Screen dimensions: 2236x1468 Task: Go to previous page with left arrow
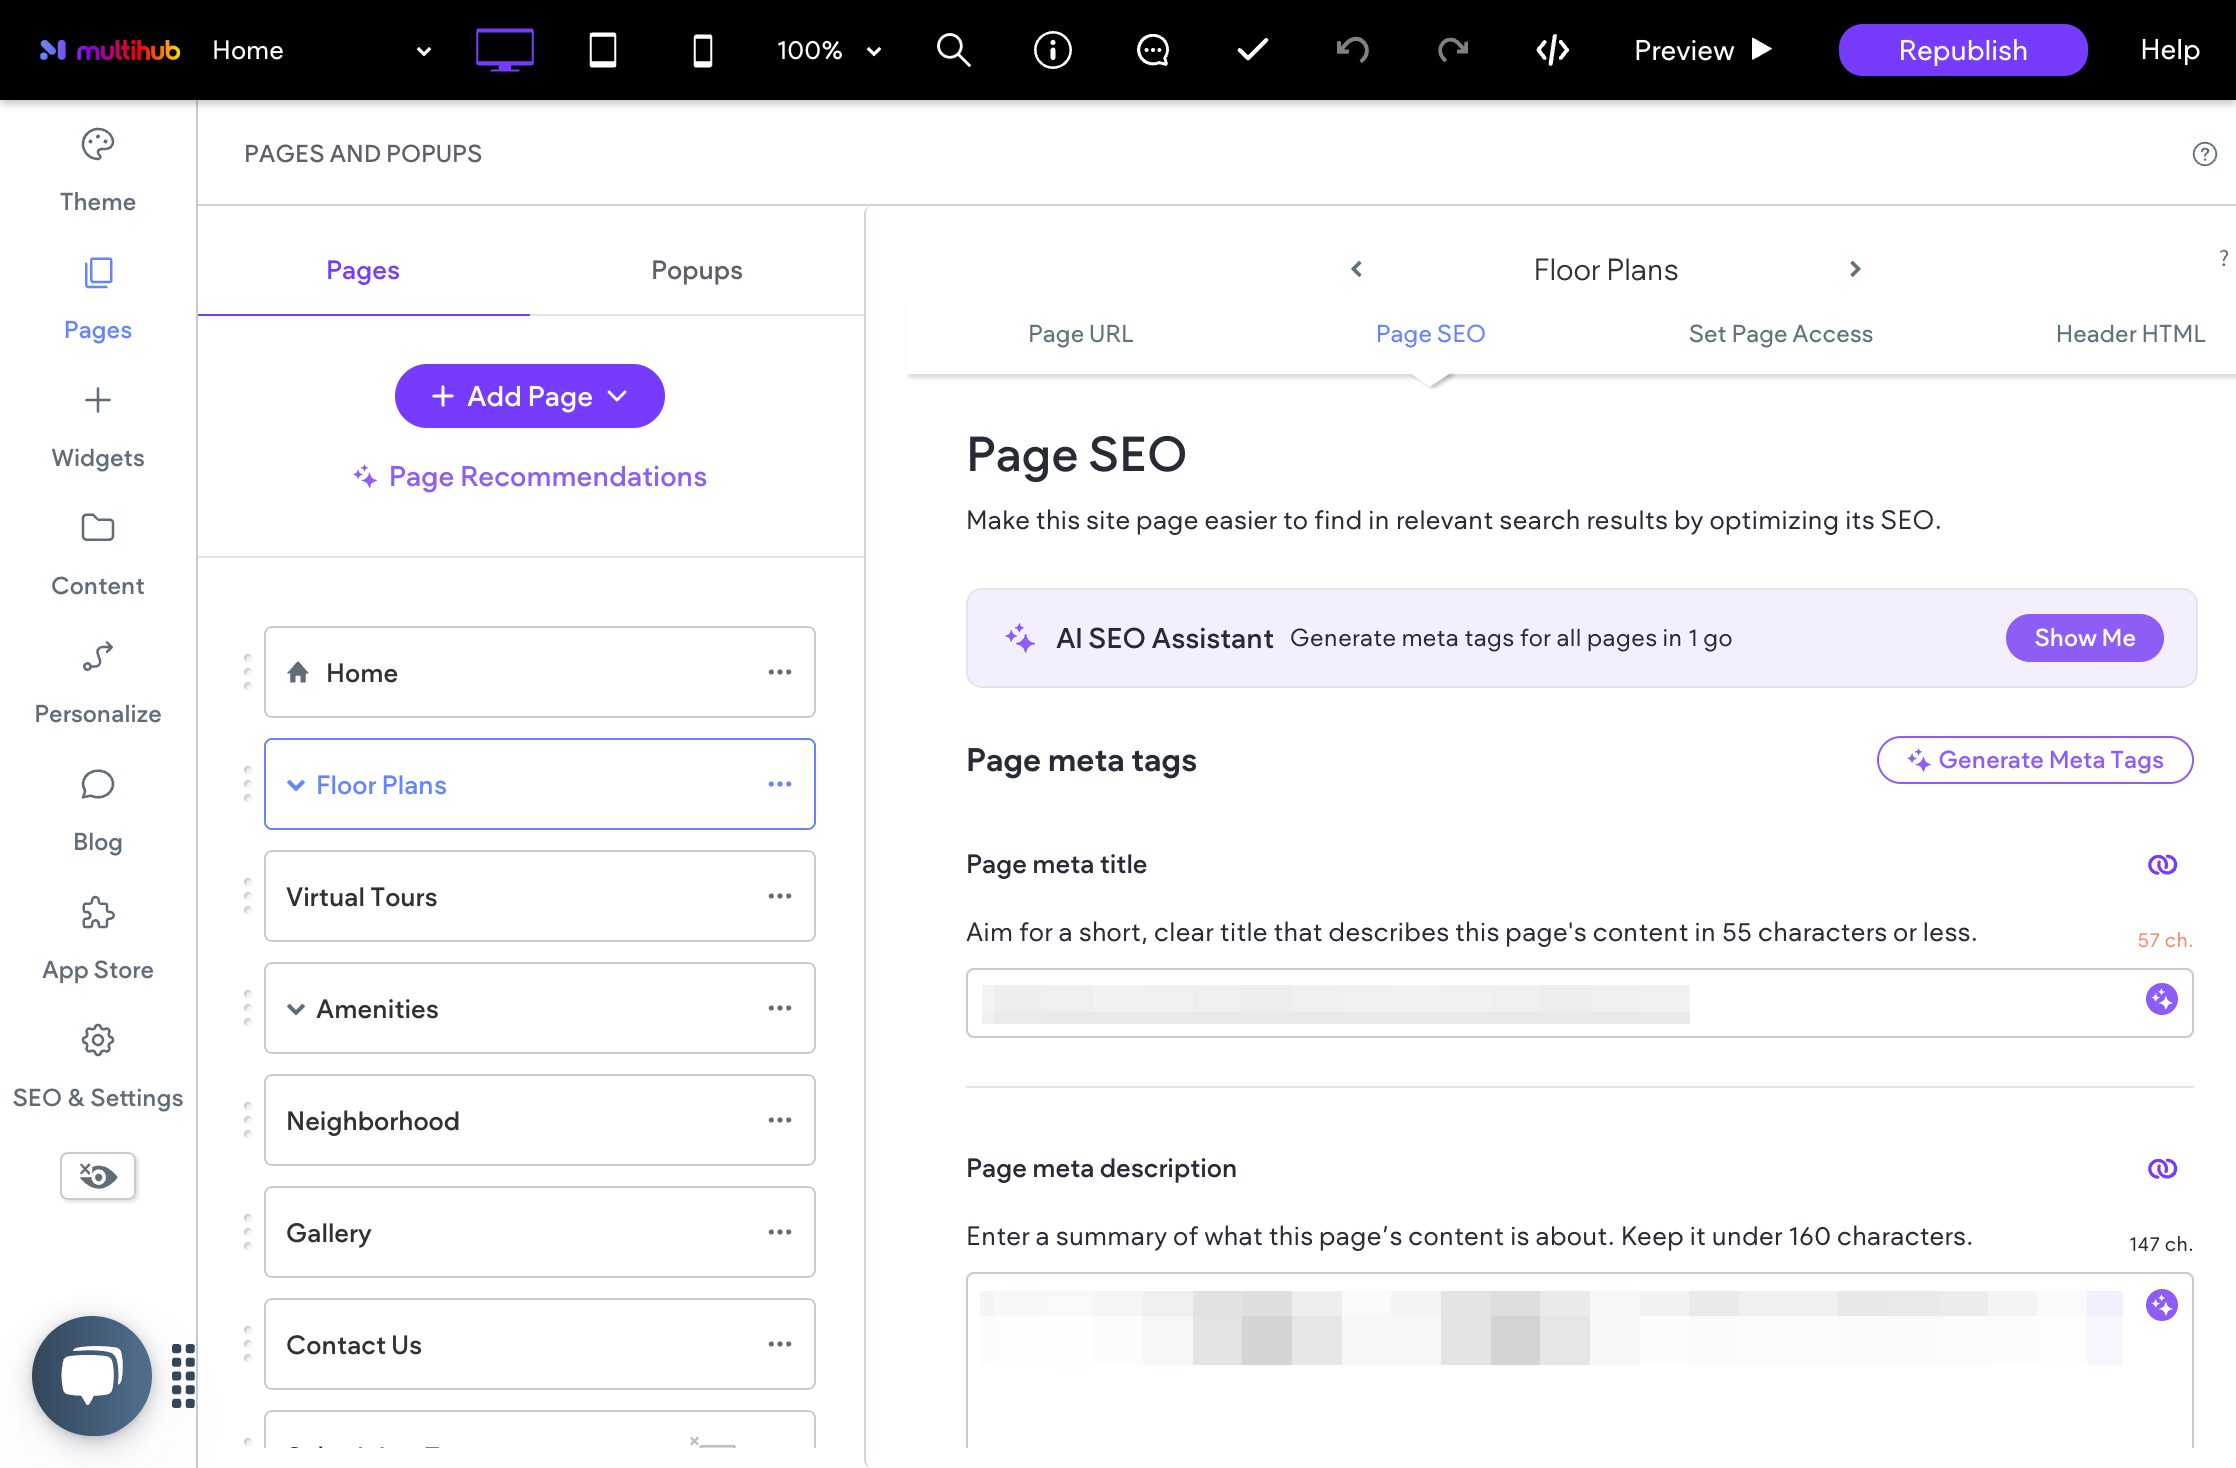click(1357, 269)
